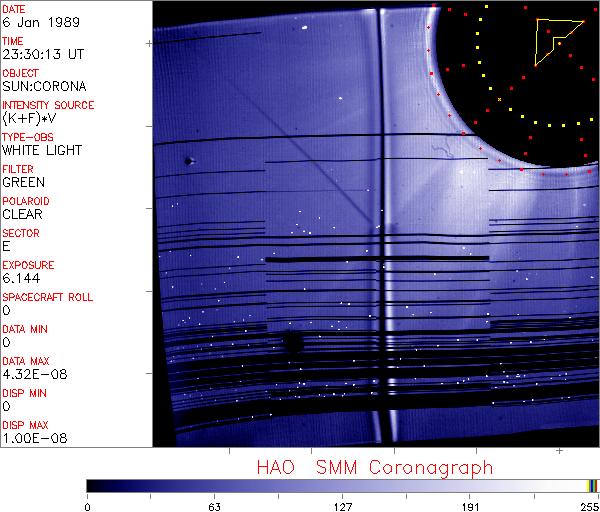Click the orange sun-center cross marker

[499, 98]
